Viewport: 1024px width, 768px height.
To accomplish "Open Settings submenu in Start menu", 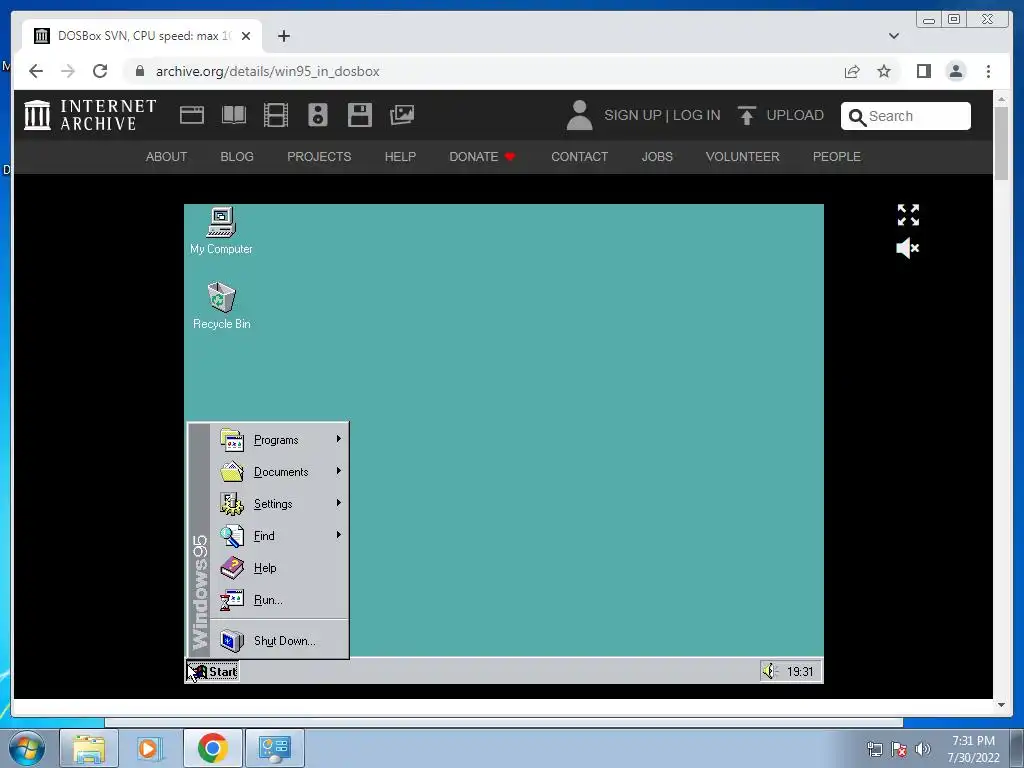I will pos(281,504).
